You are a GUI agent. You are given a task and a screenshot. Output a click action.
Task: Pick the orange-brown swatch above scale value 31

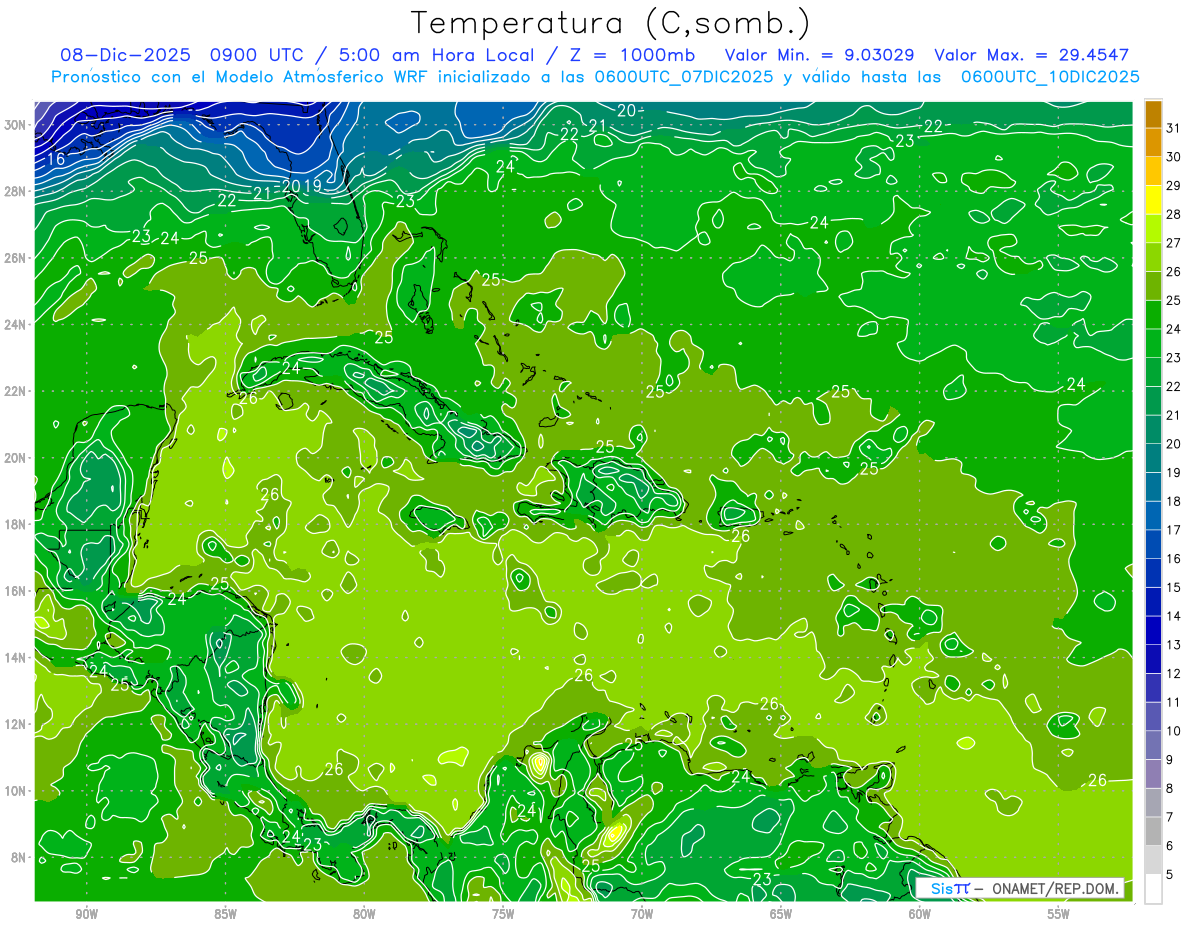[1154, 114]
